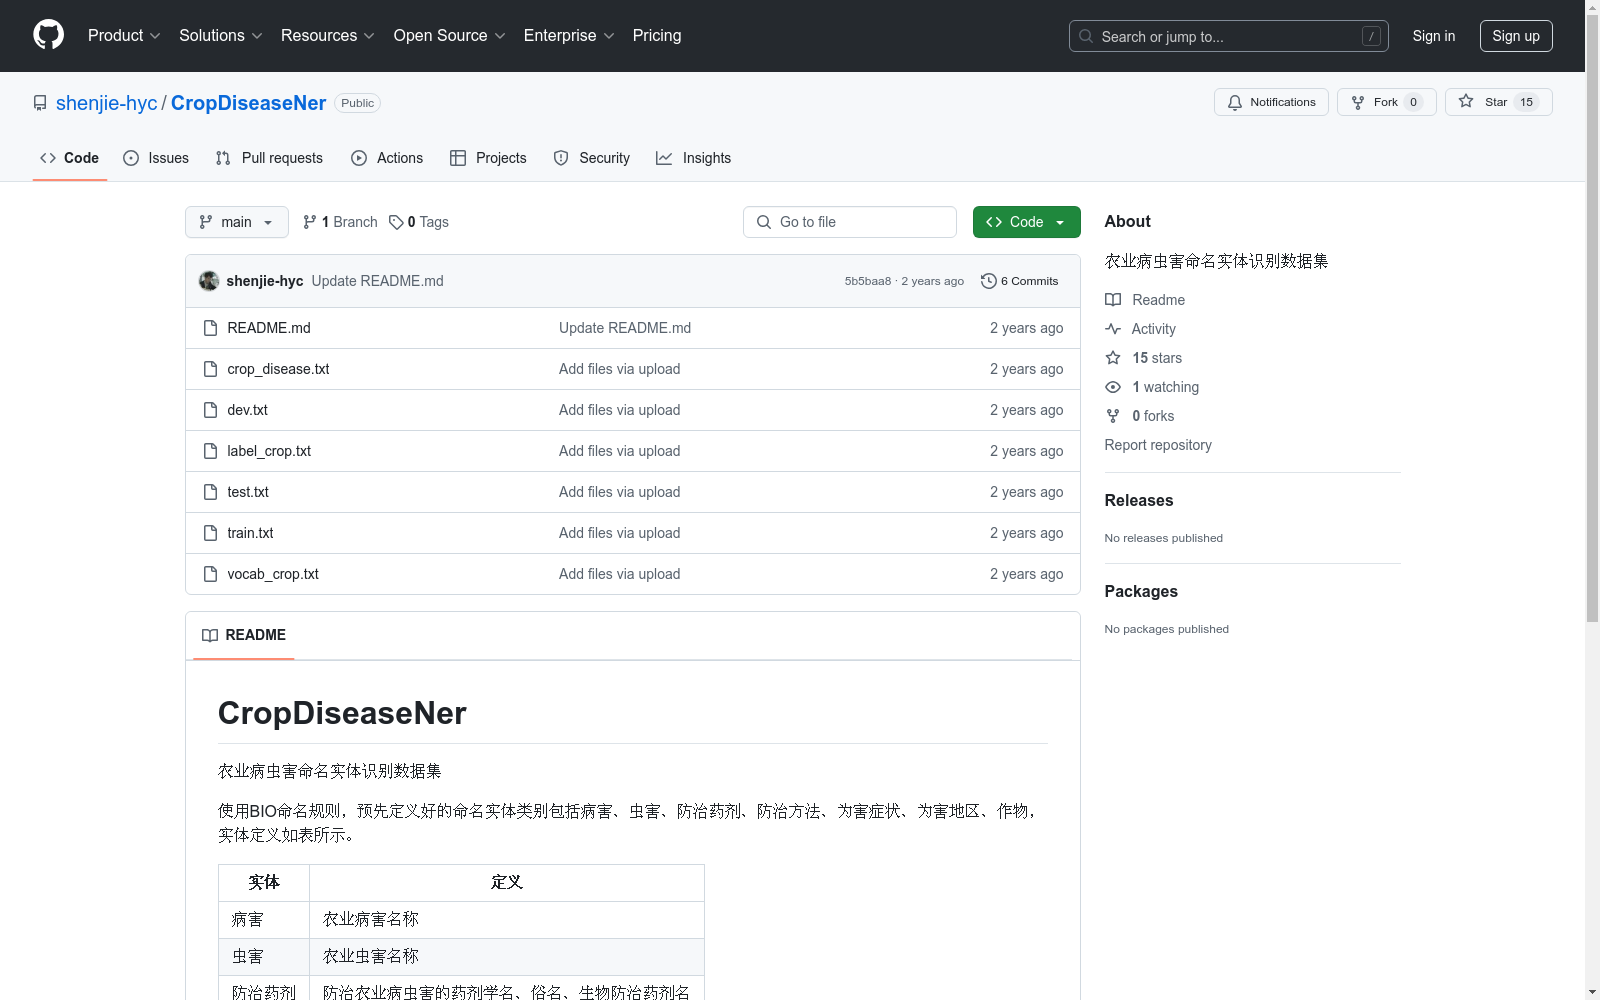Click the Go to file input
Image resolution: width=1600 pixels, height=1000 pixels.
tap(850, 222)
